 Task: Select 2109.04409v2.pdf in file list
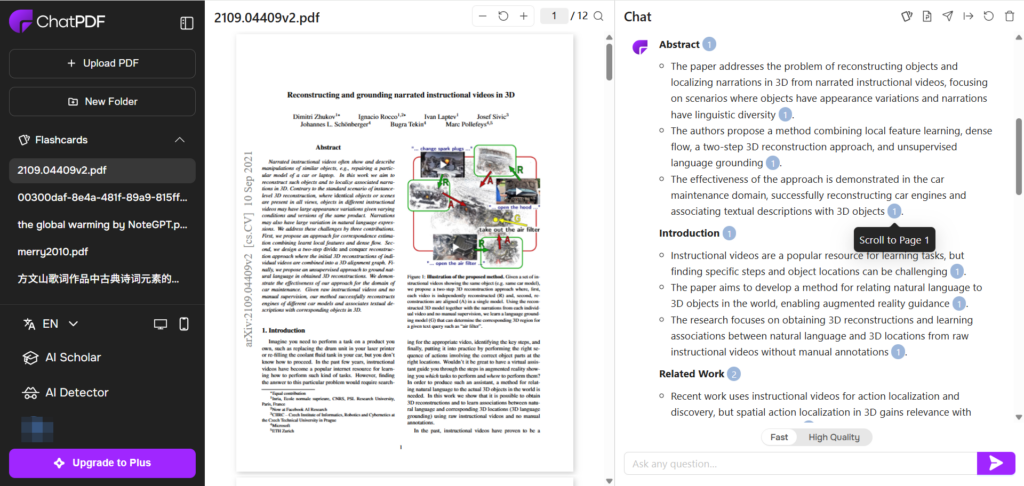(102, 170)
